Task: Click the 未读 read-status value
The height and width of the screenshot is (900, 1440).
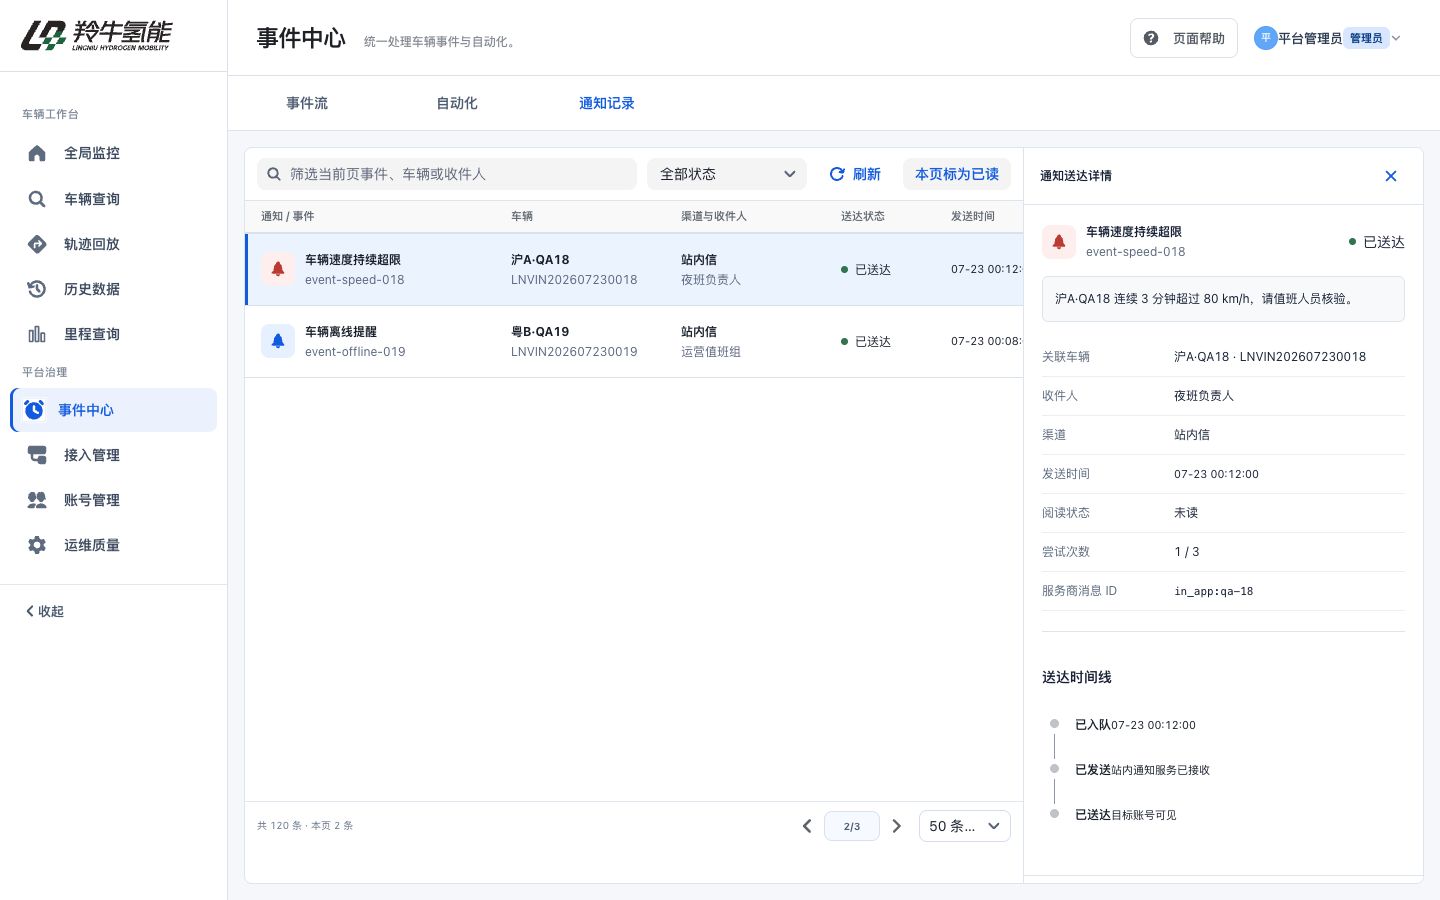Action: pyautogui.click(x=1186, y=513)
